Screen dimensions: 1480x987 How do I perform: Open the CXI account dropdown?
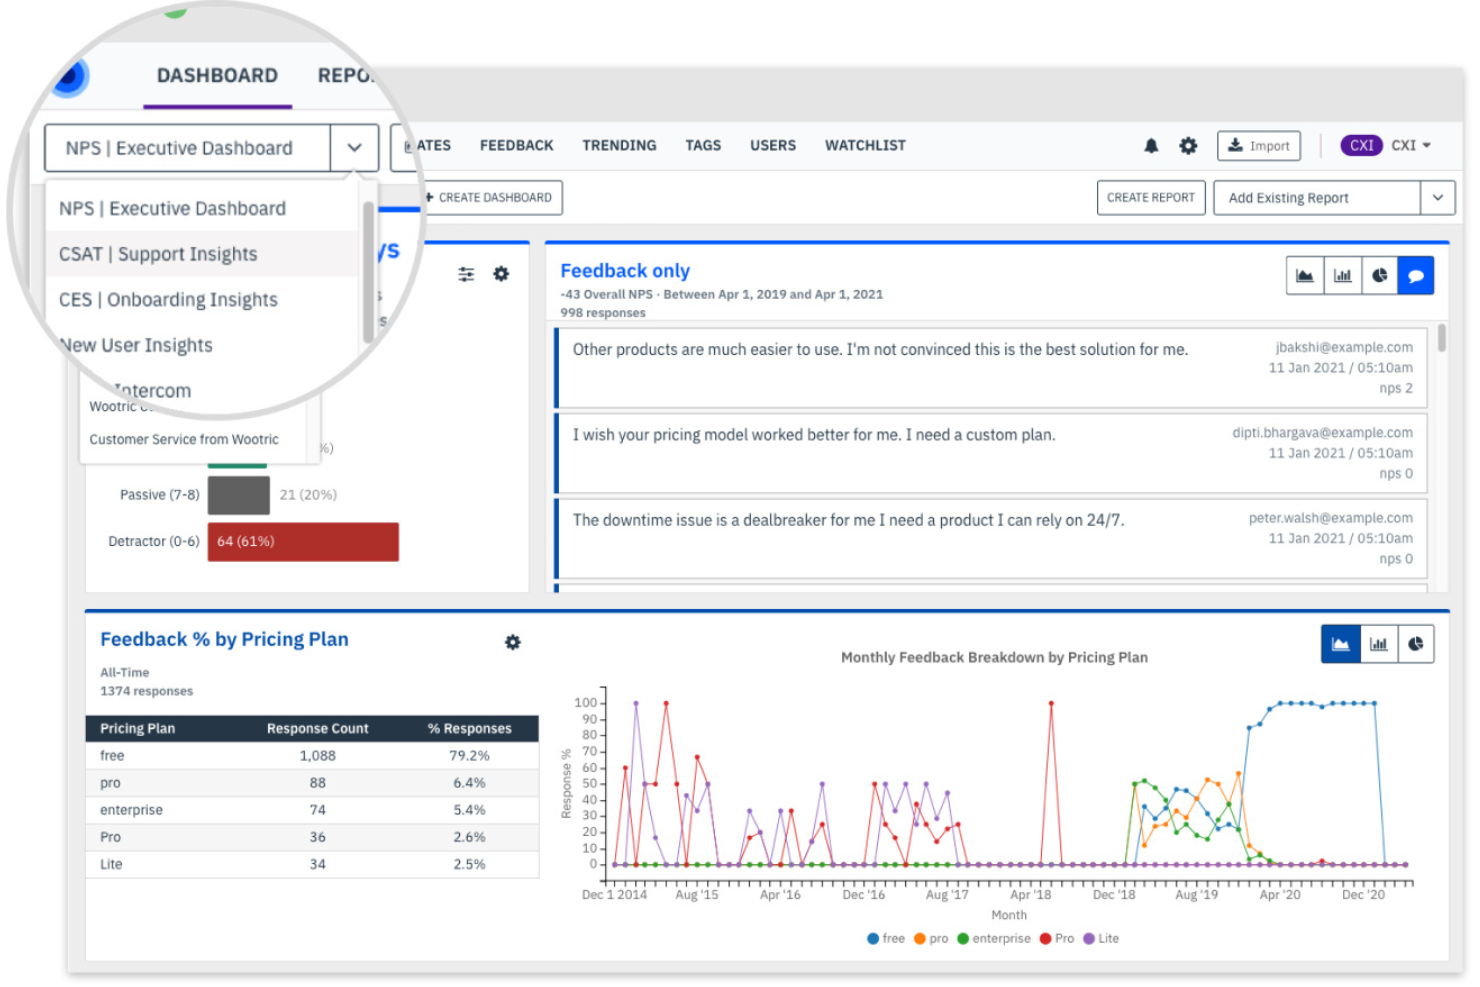[x=1411, y=146]
